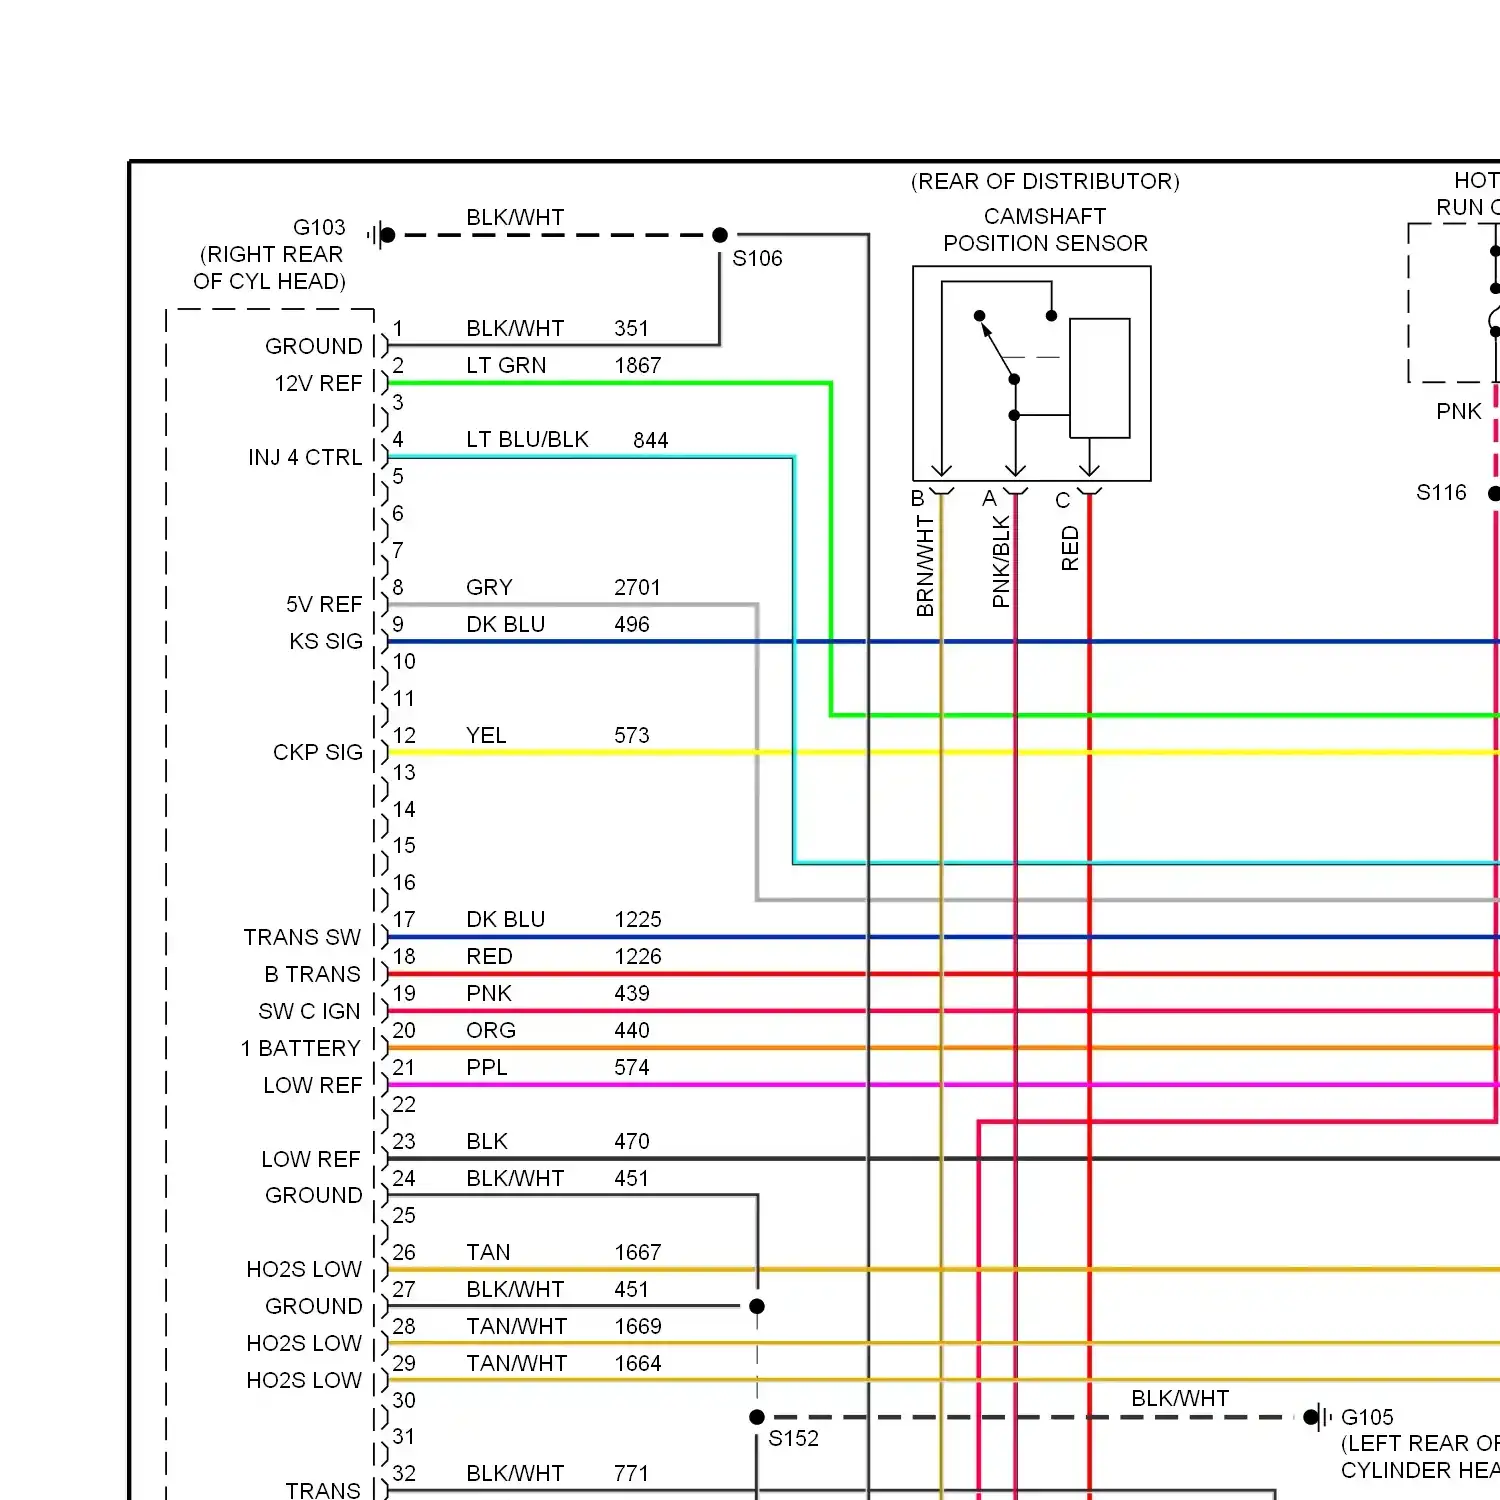Click the KS SIG pin label
1500x1500 pixels.
click(x=326, y=641)
